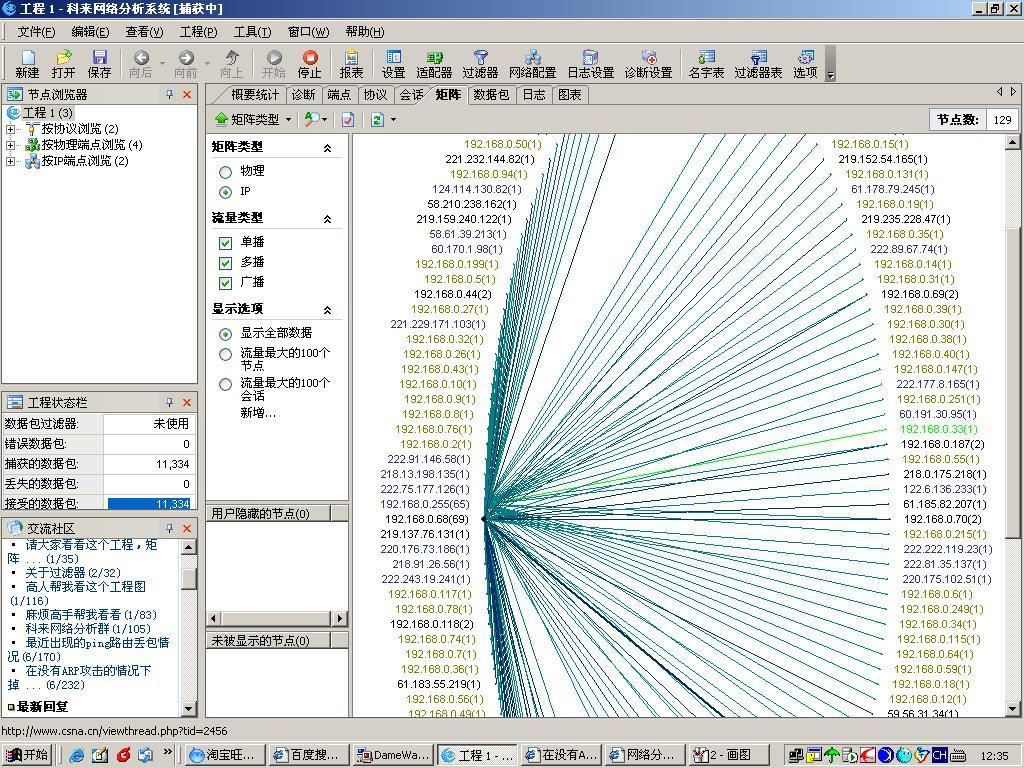Image resolution: width=1024 pixels, height=768 pixels.
Task: Click the 报表 (Report) toolbar icon
Action: click(351, 63)
